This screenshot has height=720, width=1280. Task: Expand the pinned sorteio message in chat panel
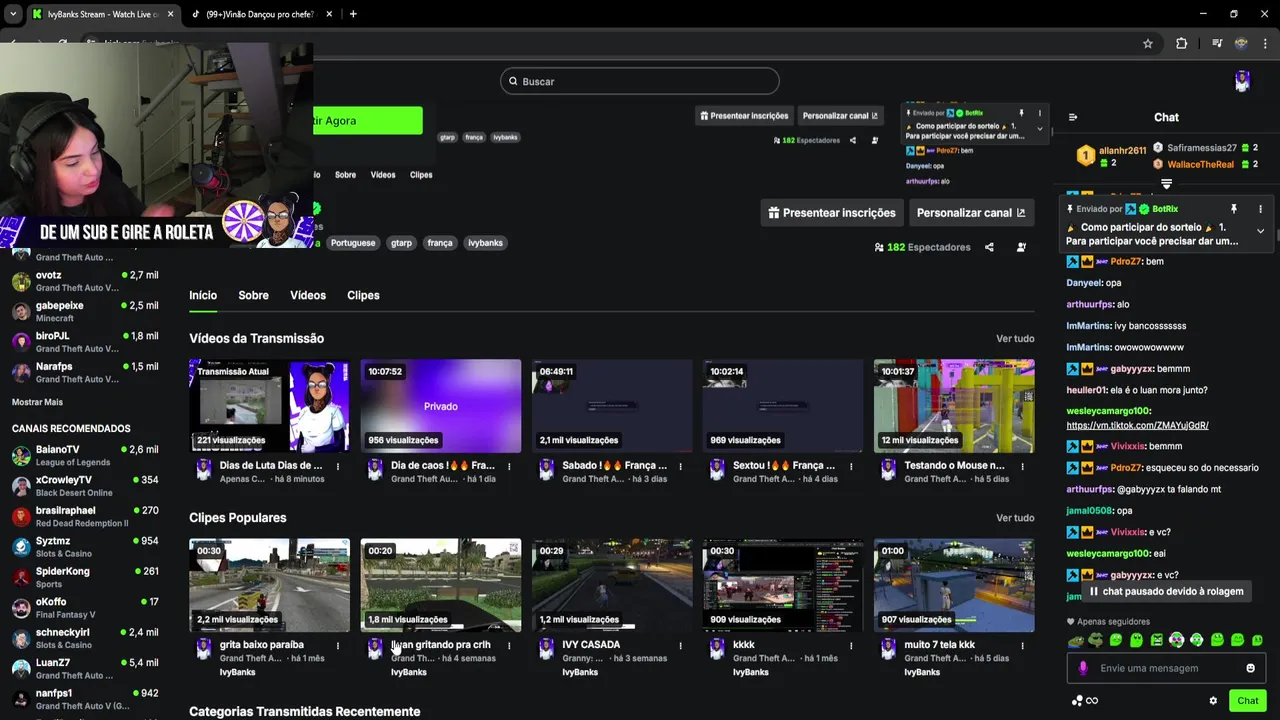(1260, 231)
